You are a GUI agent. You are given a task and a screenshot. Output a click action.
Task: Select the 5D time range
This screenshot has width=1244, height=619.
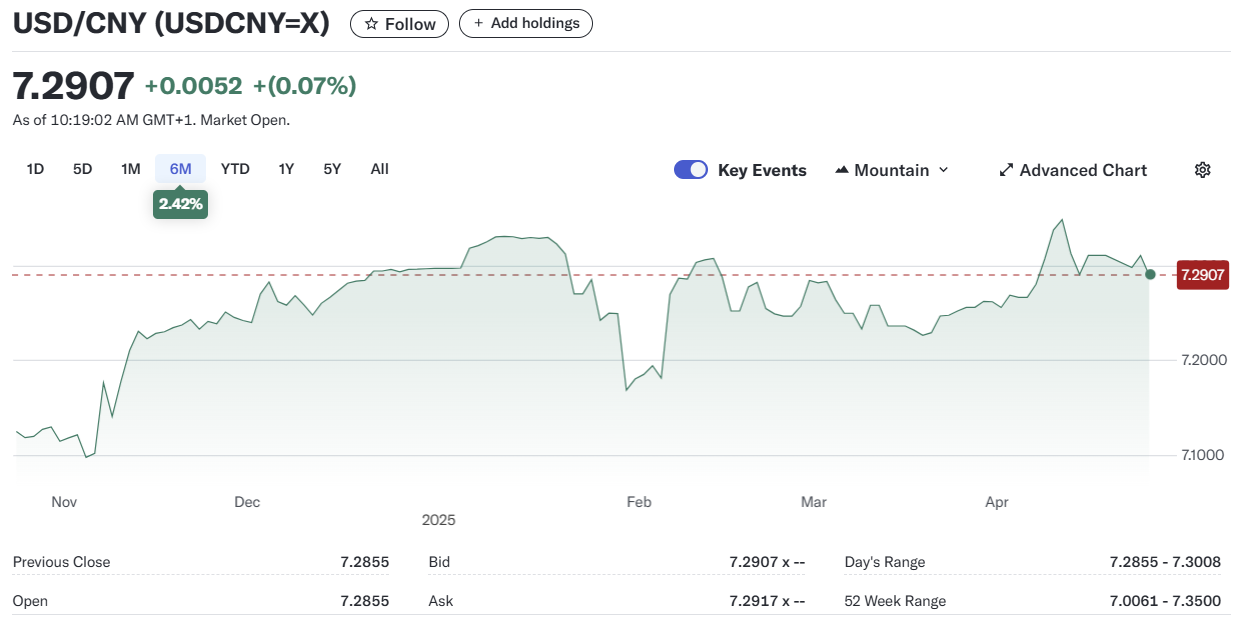[82, 169]
